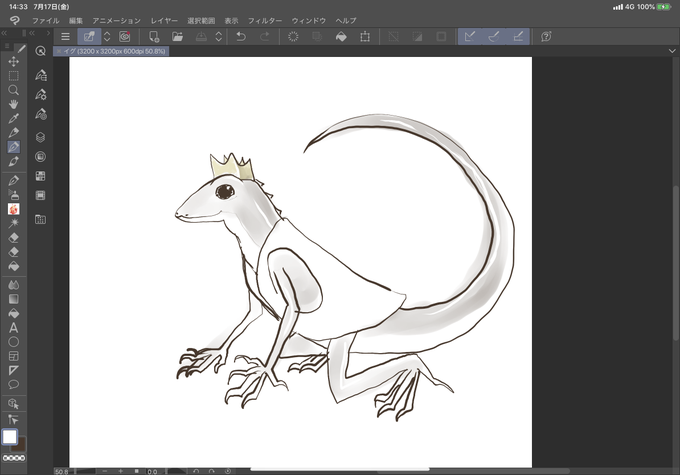Open the Layer palette stack icon
680x475 pixels.
tap(40, 137)
